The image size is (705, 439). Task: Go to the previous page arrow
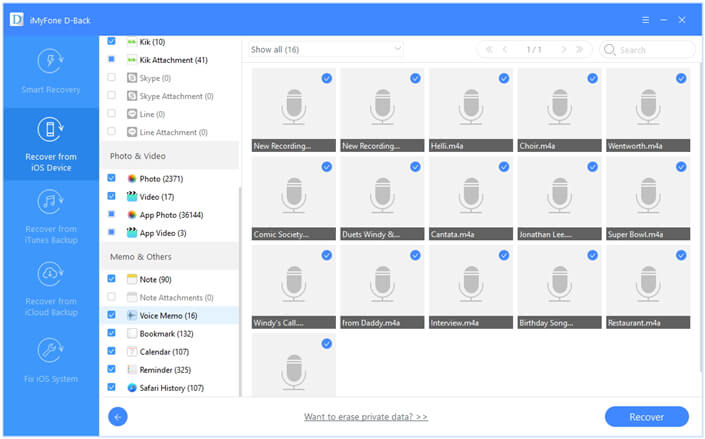click(505, 49)
